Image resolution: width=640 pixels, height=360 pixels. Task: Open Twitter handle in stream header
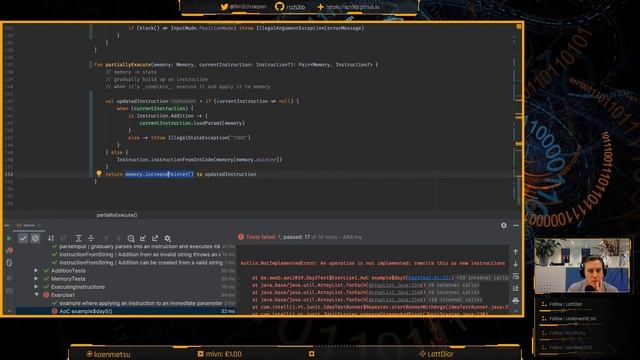(244, 7)
